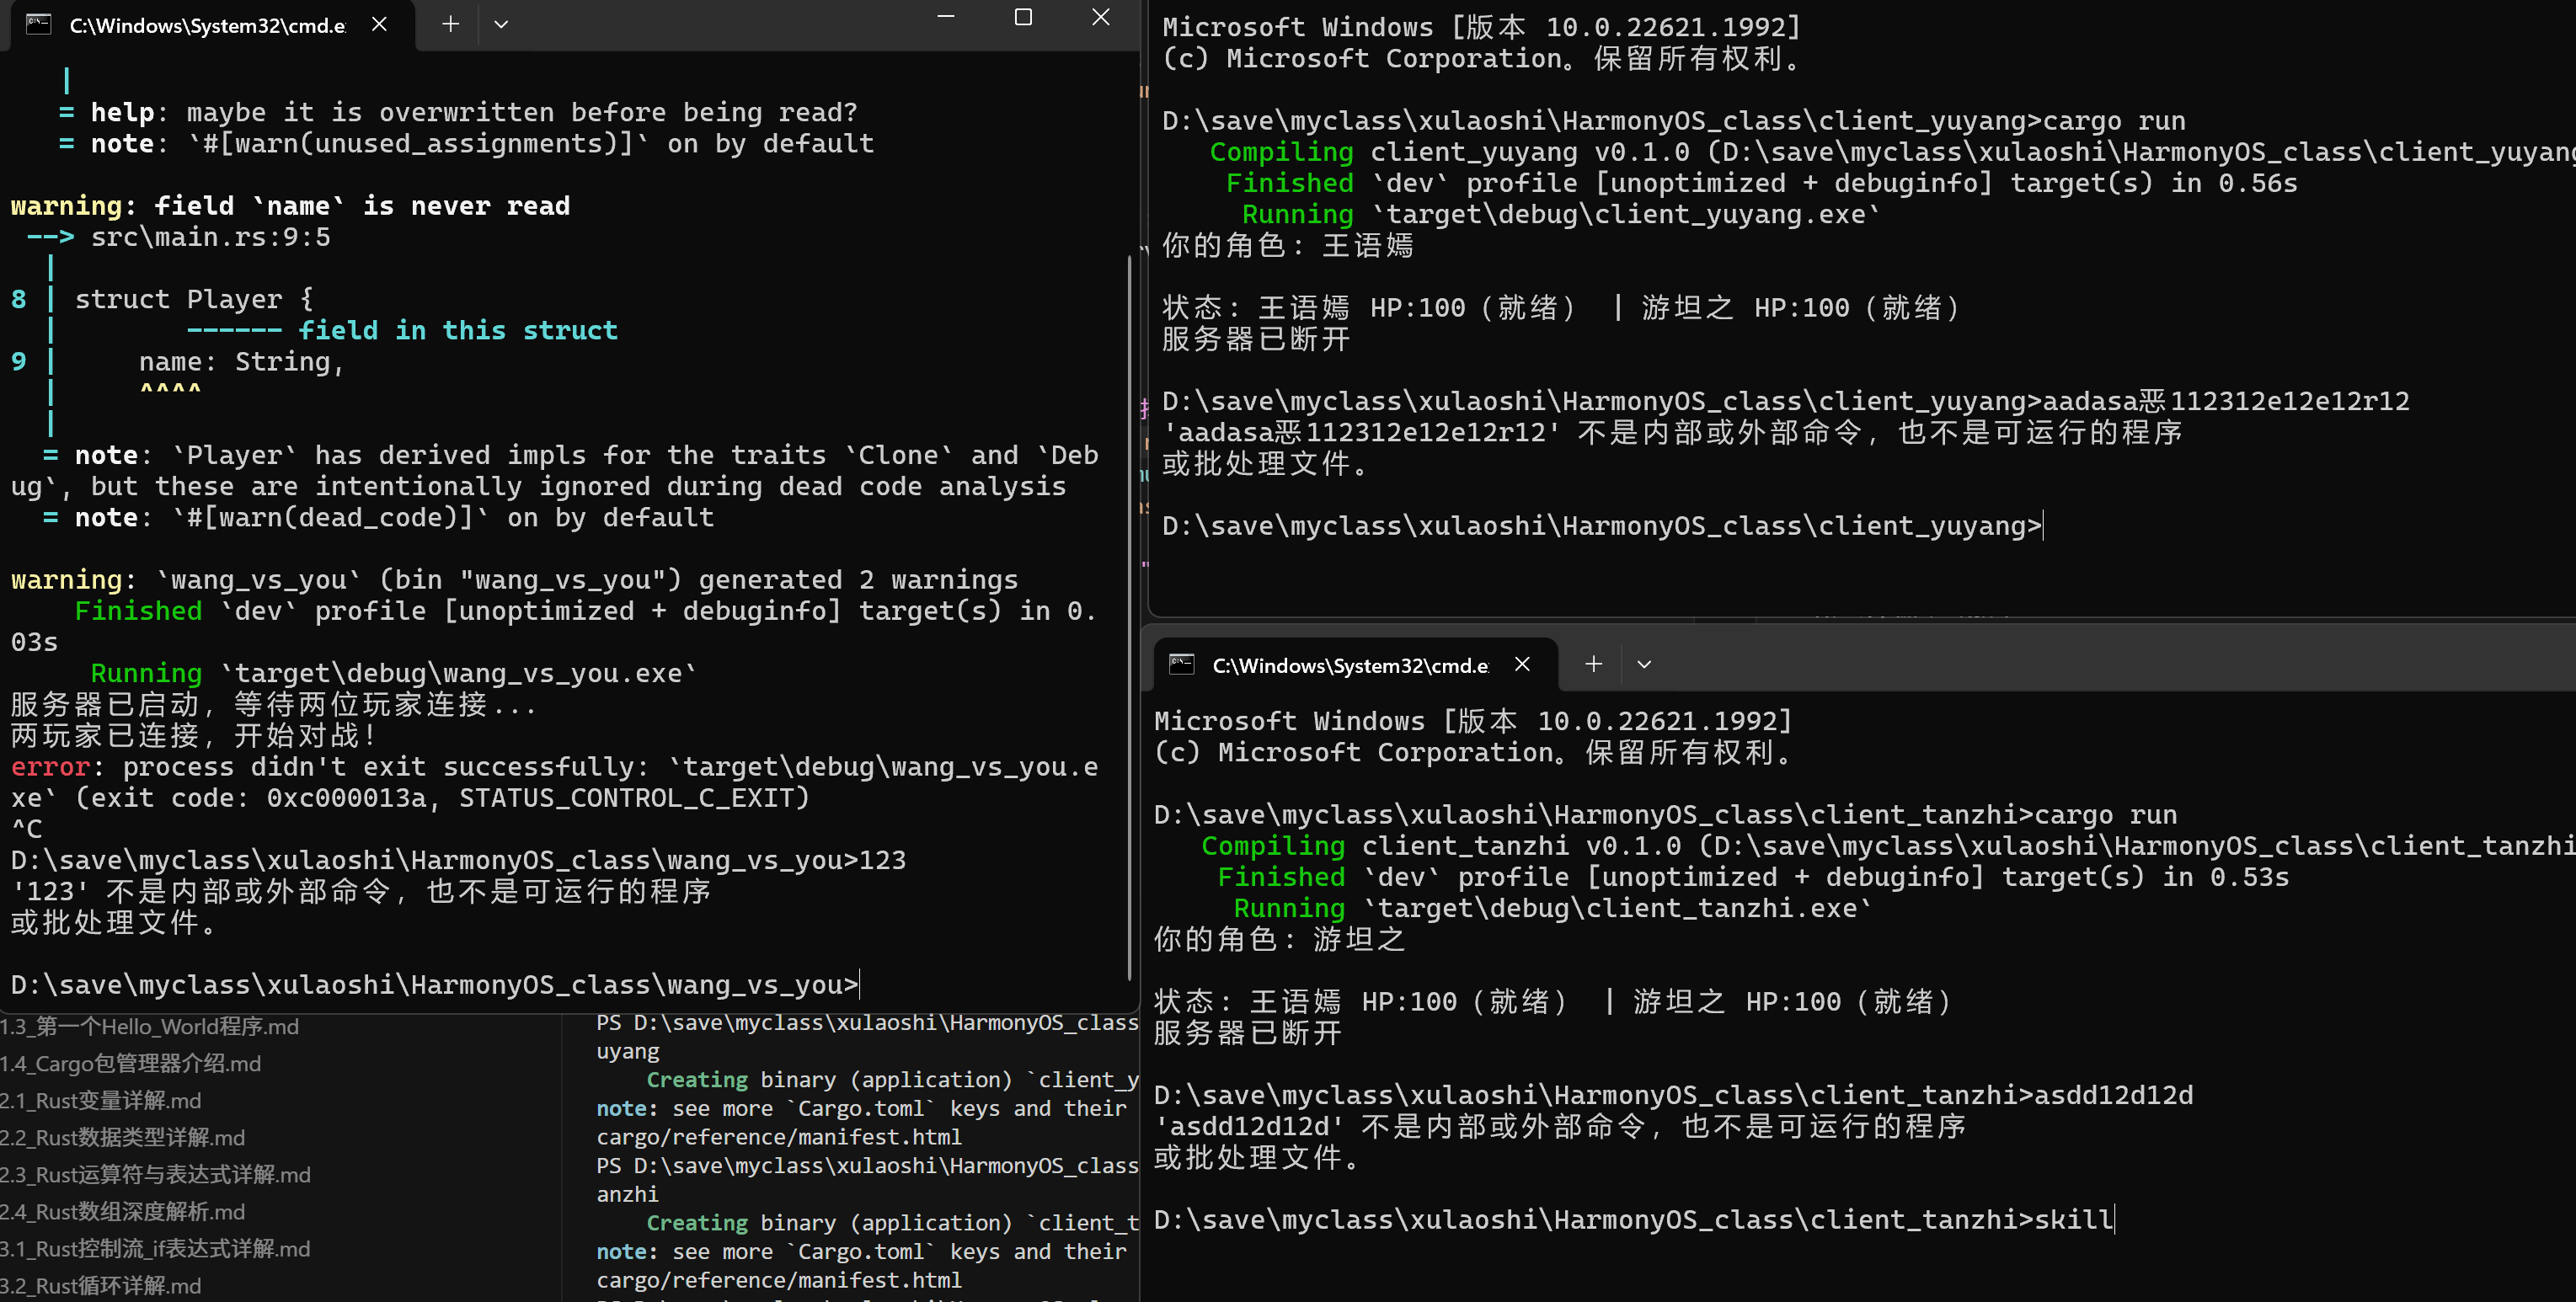Image resolution: width=2576 pixels, height=1302 pixels.
Task: Maximize the left terminal window
Action: click(1023, 17)
